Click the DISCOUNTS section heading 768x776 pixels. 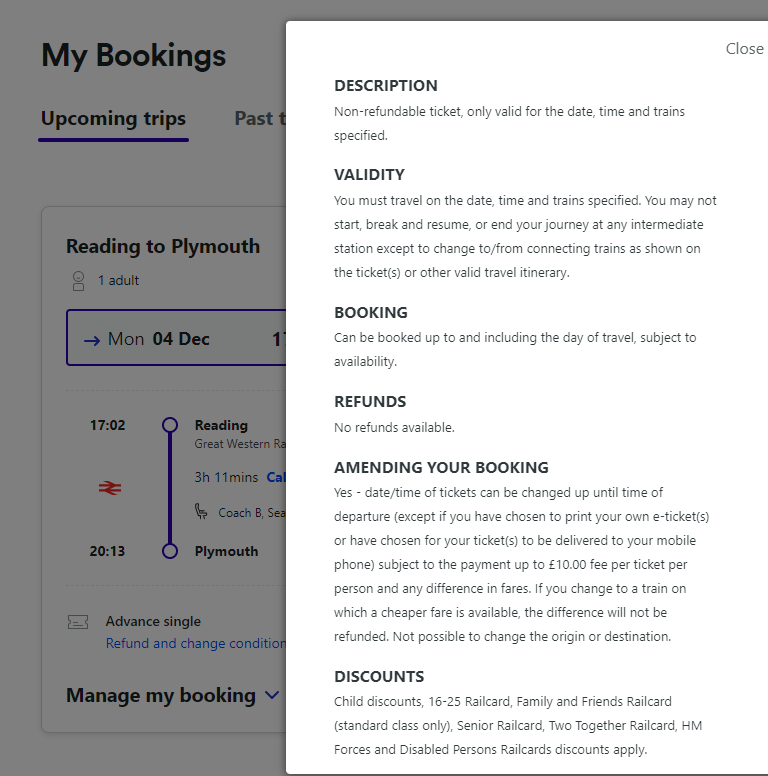pos(379,676)
